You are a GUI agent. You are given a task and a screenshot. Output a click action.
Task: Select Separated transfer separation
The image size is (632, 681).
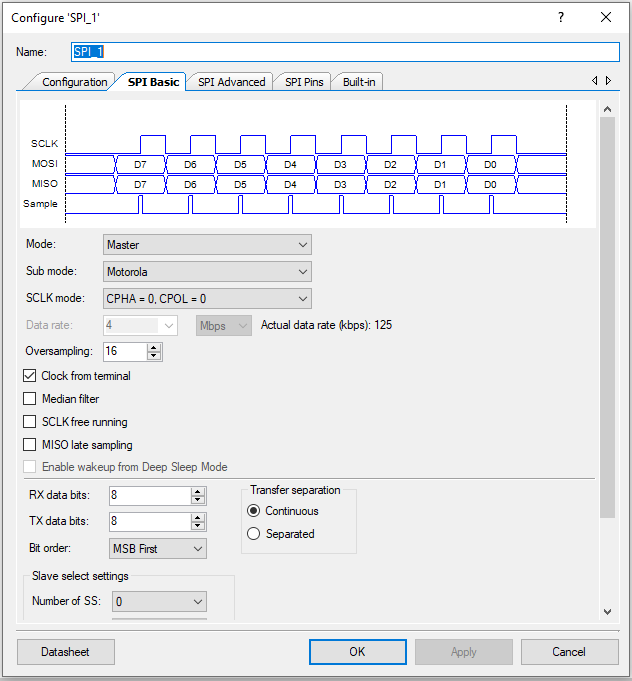[253, 534]
